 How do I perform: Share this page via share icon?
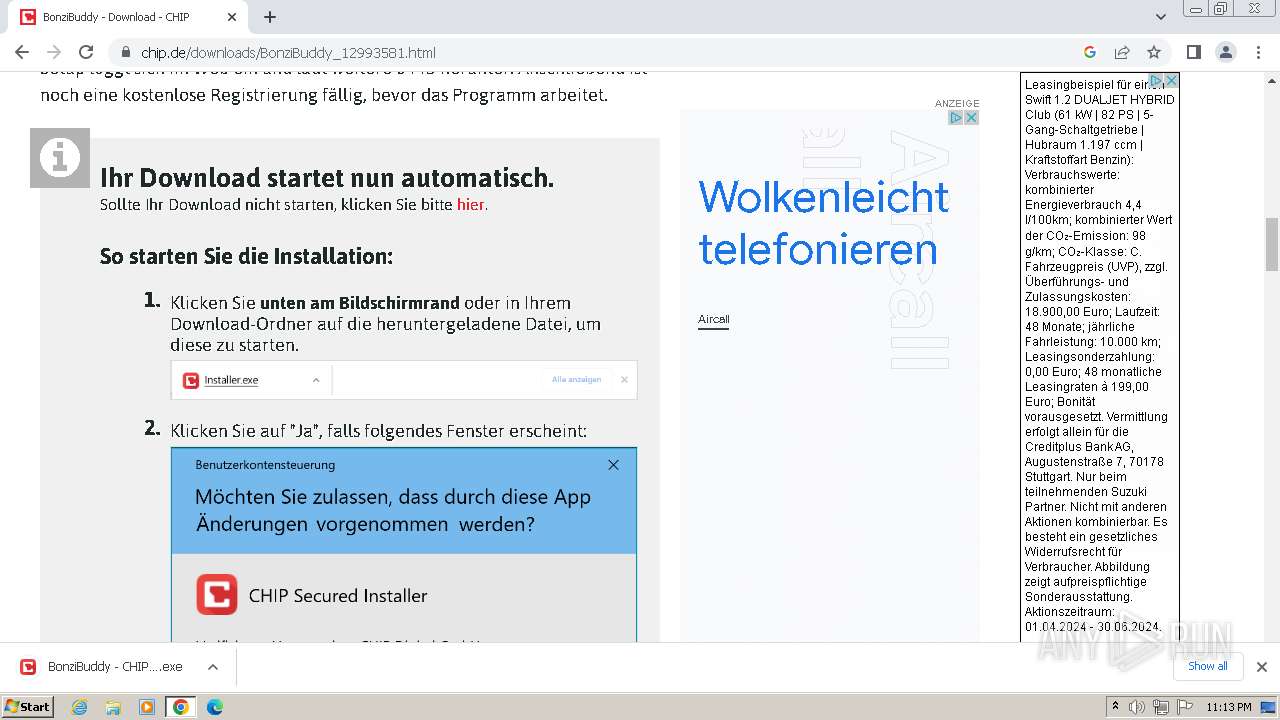pyautogui.click(x=1122, y=52)
